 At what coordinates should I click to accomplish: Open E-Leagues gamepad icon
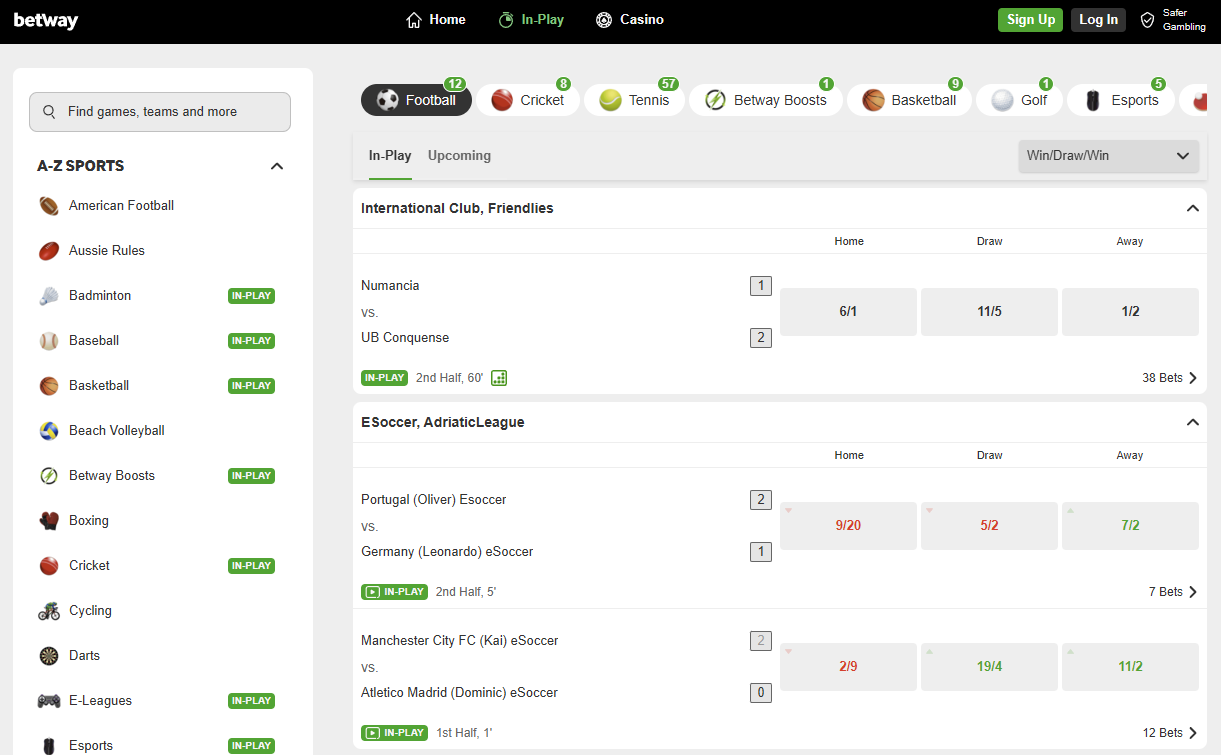[x=49, y=701]
